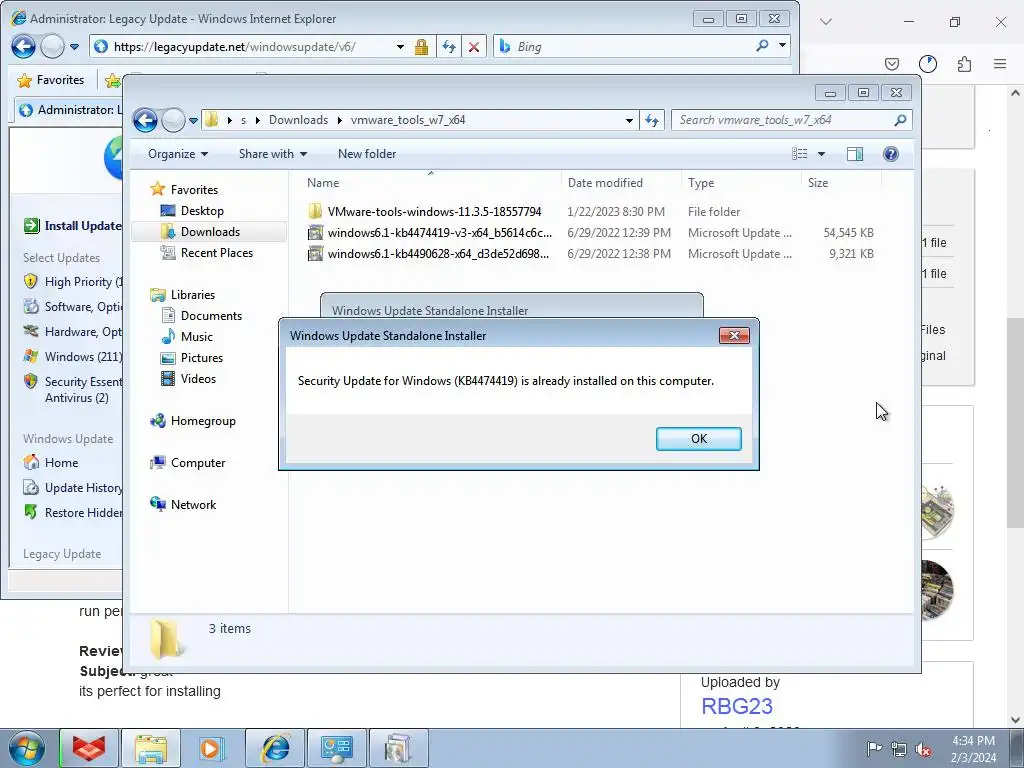This screenshot has width=1024, height=768.
Task: Open Explorer Help button
Action: (890, 153)
